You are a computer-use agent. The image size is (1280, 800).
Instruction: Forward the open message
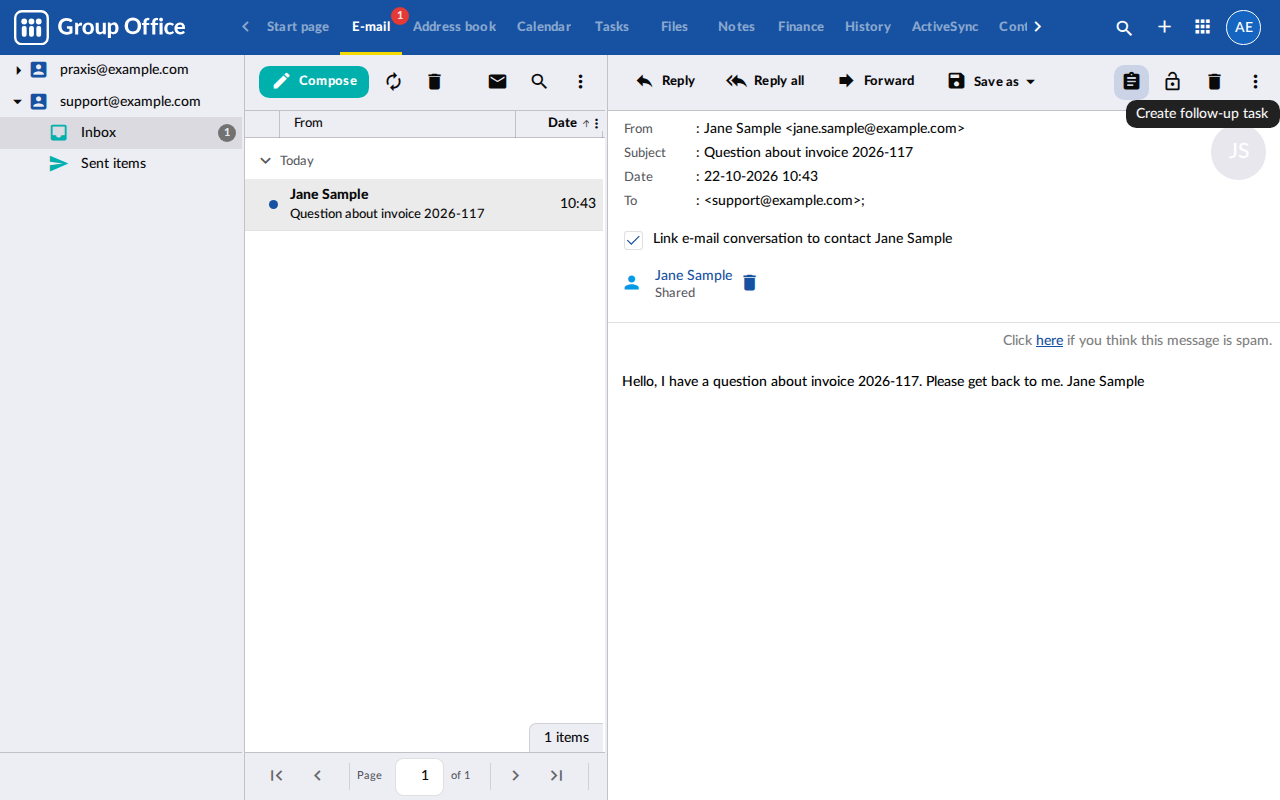click(876, 81)
